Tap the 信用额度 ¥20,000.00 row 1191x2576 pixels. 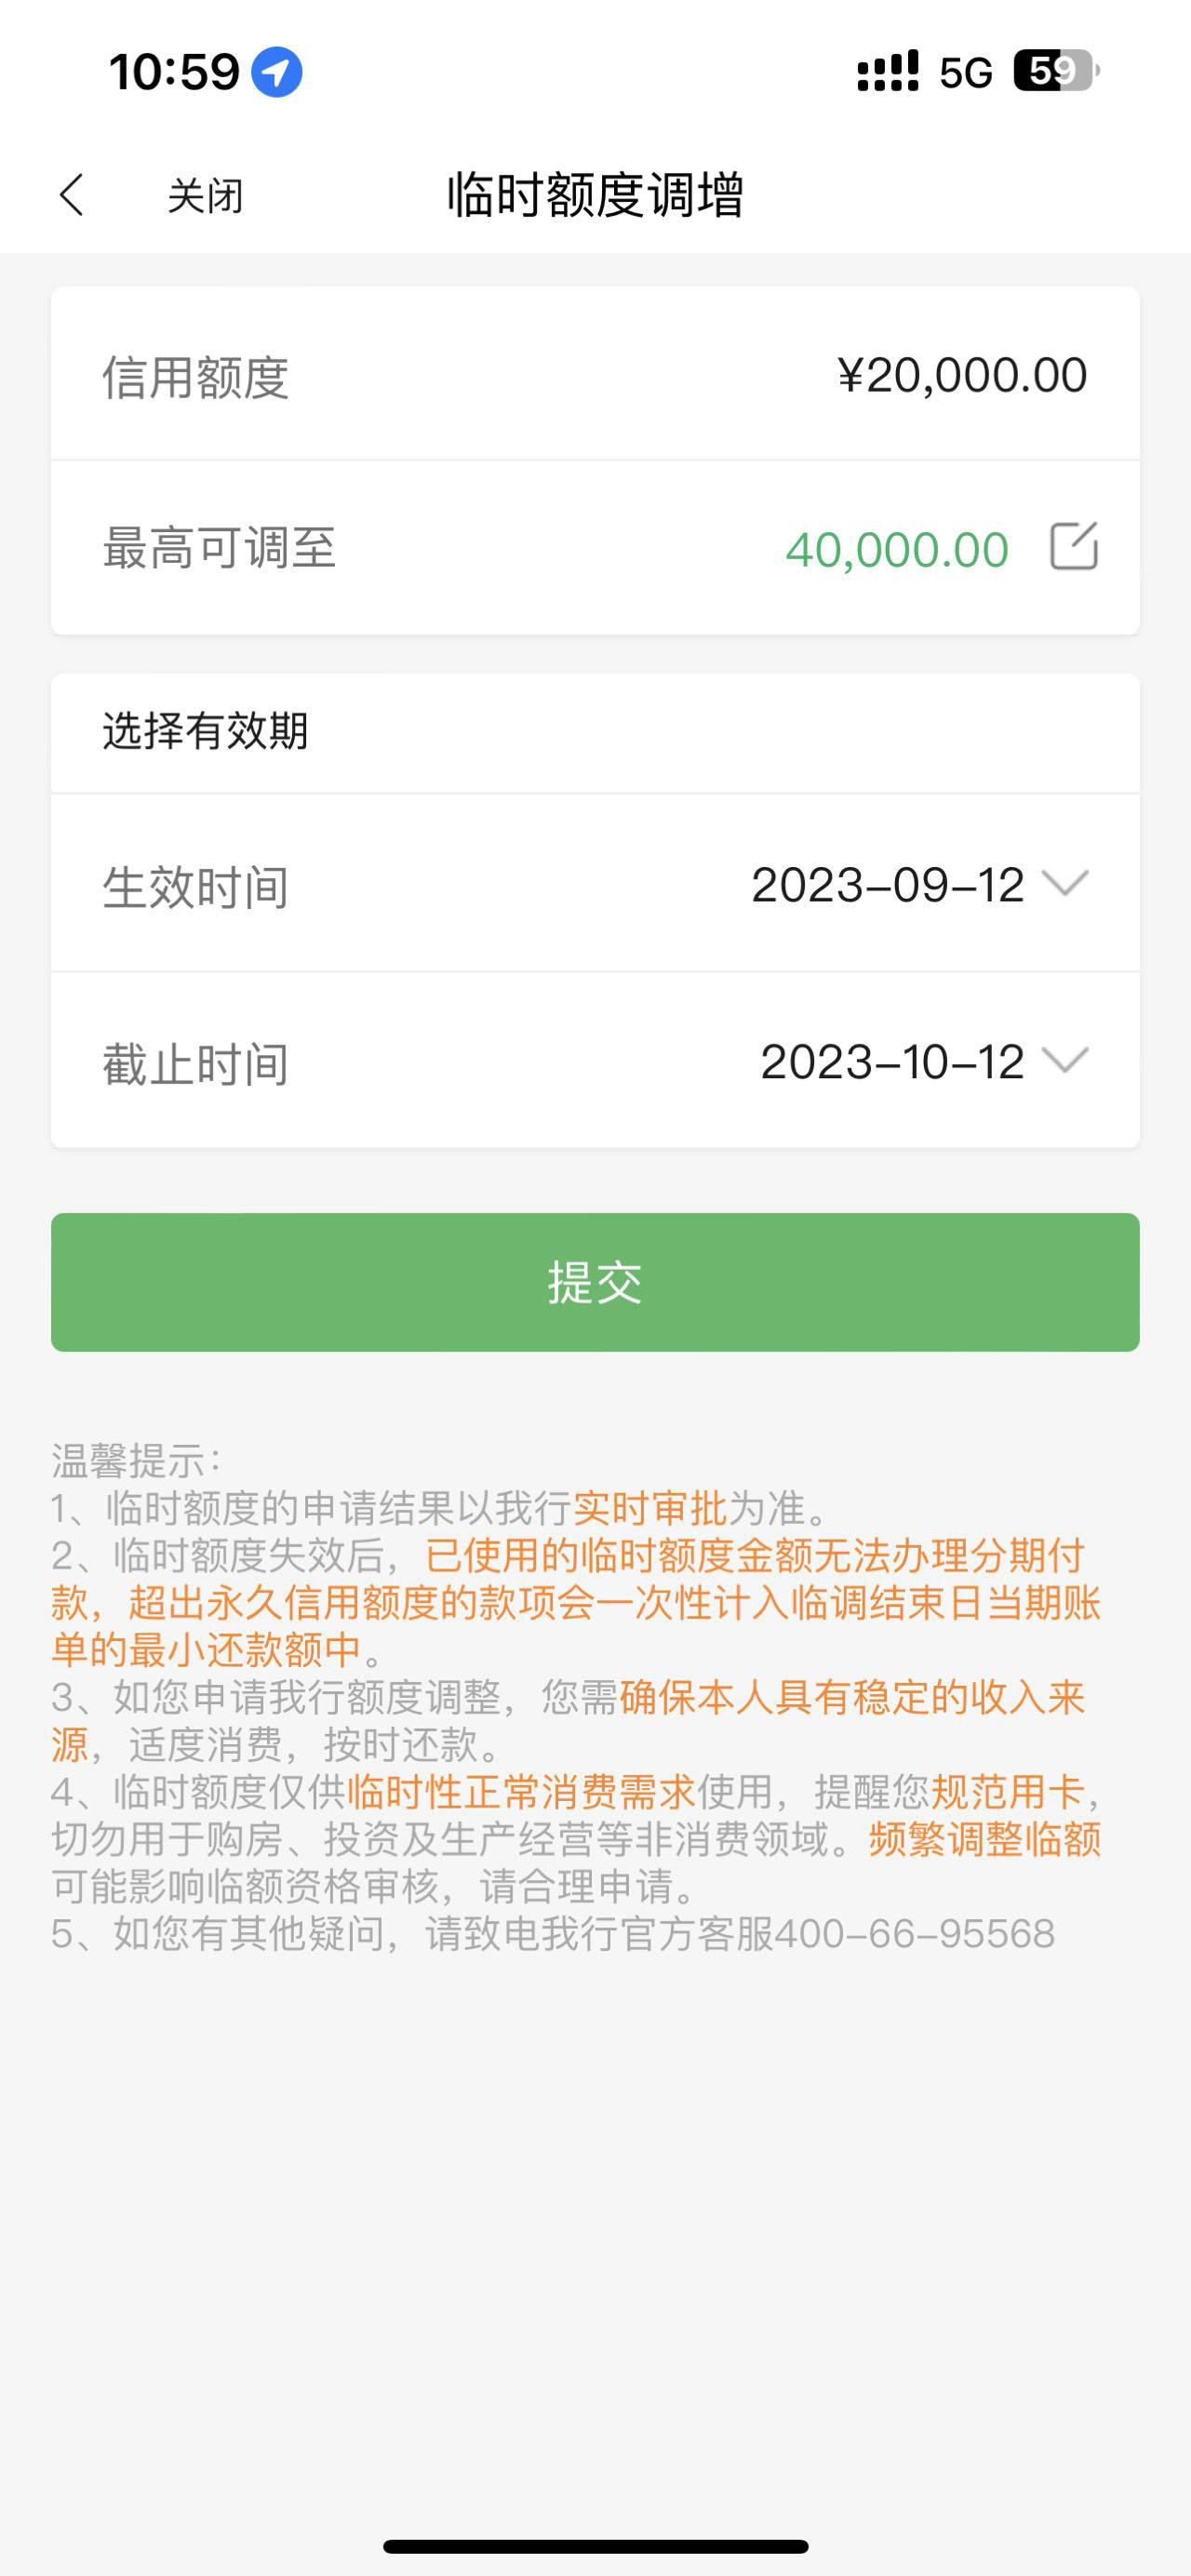595,374
